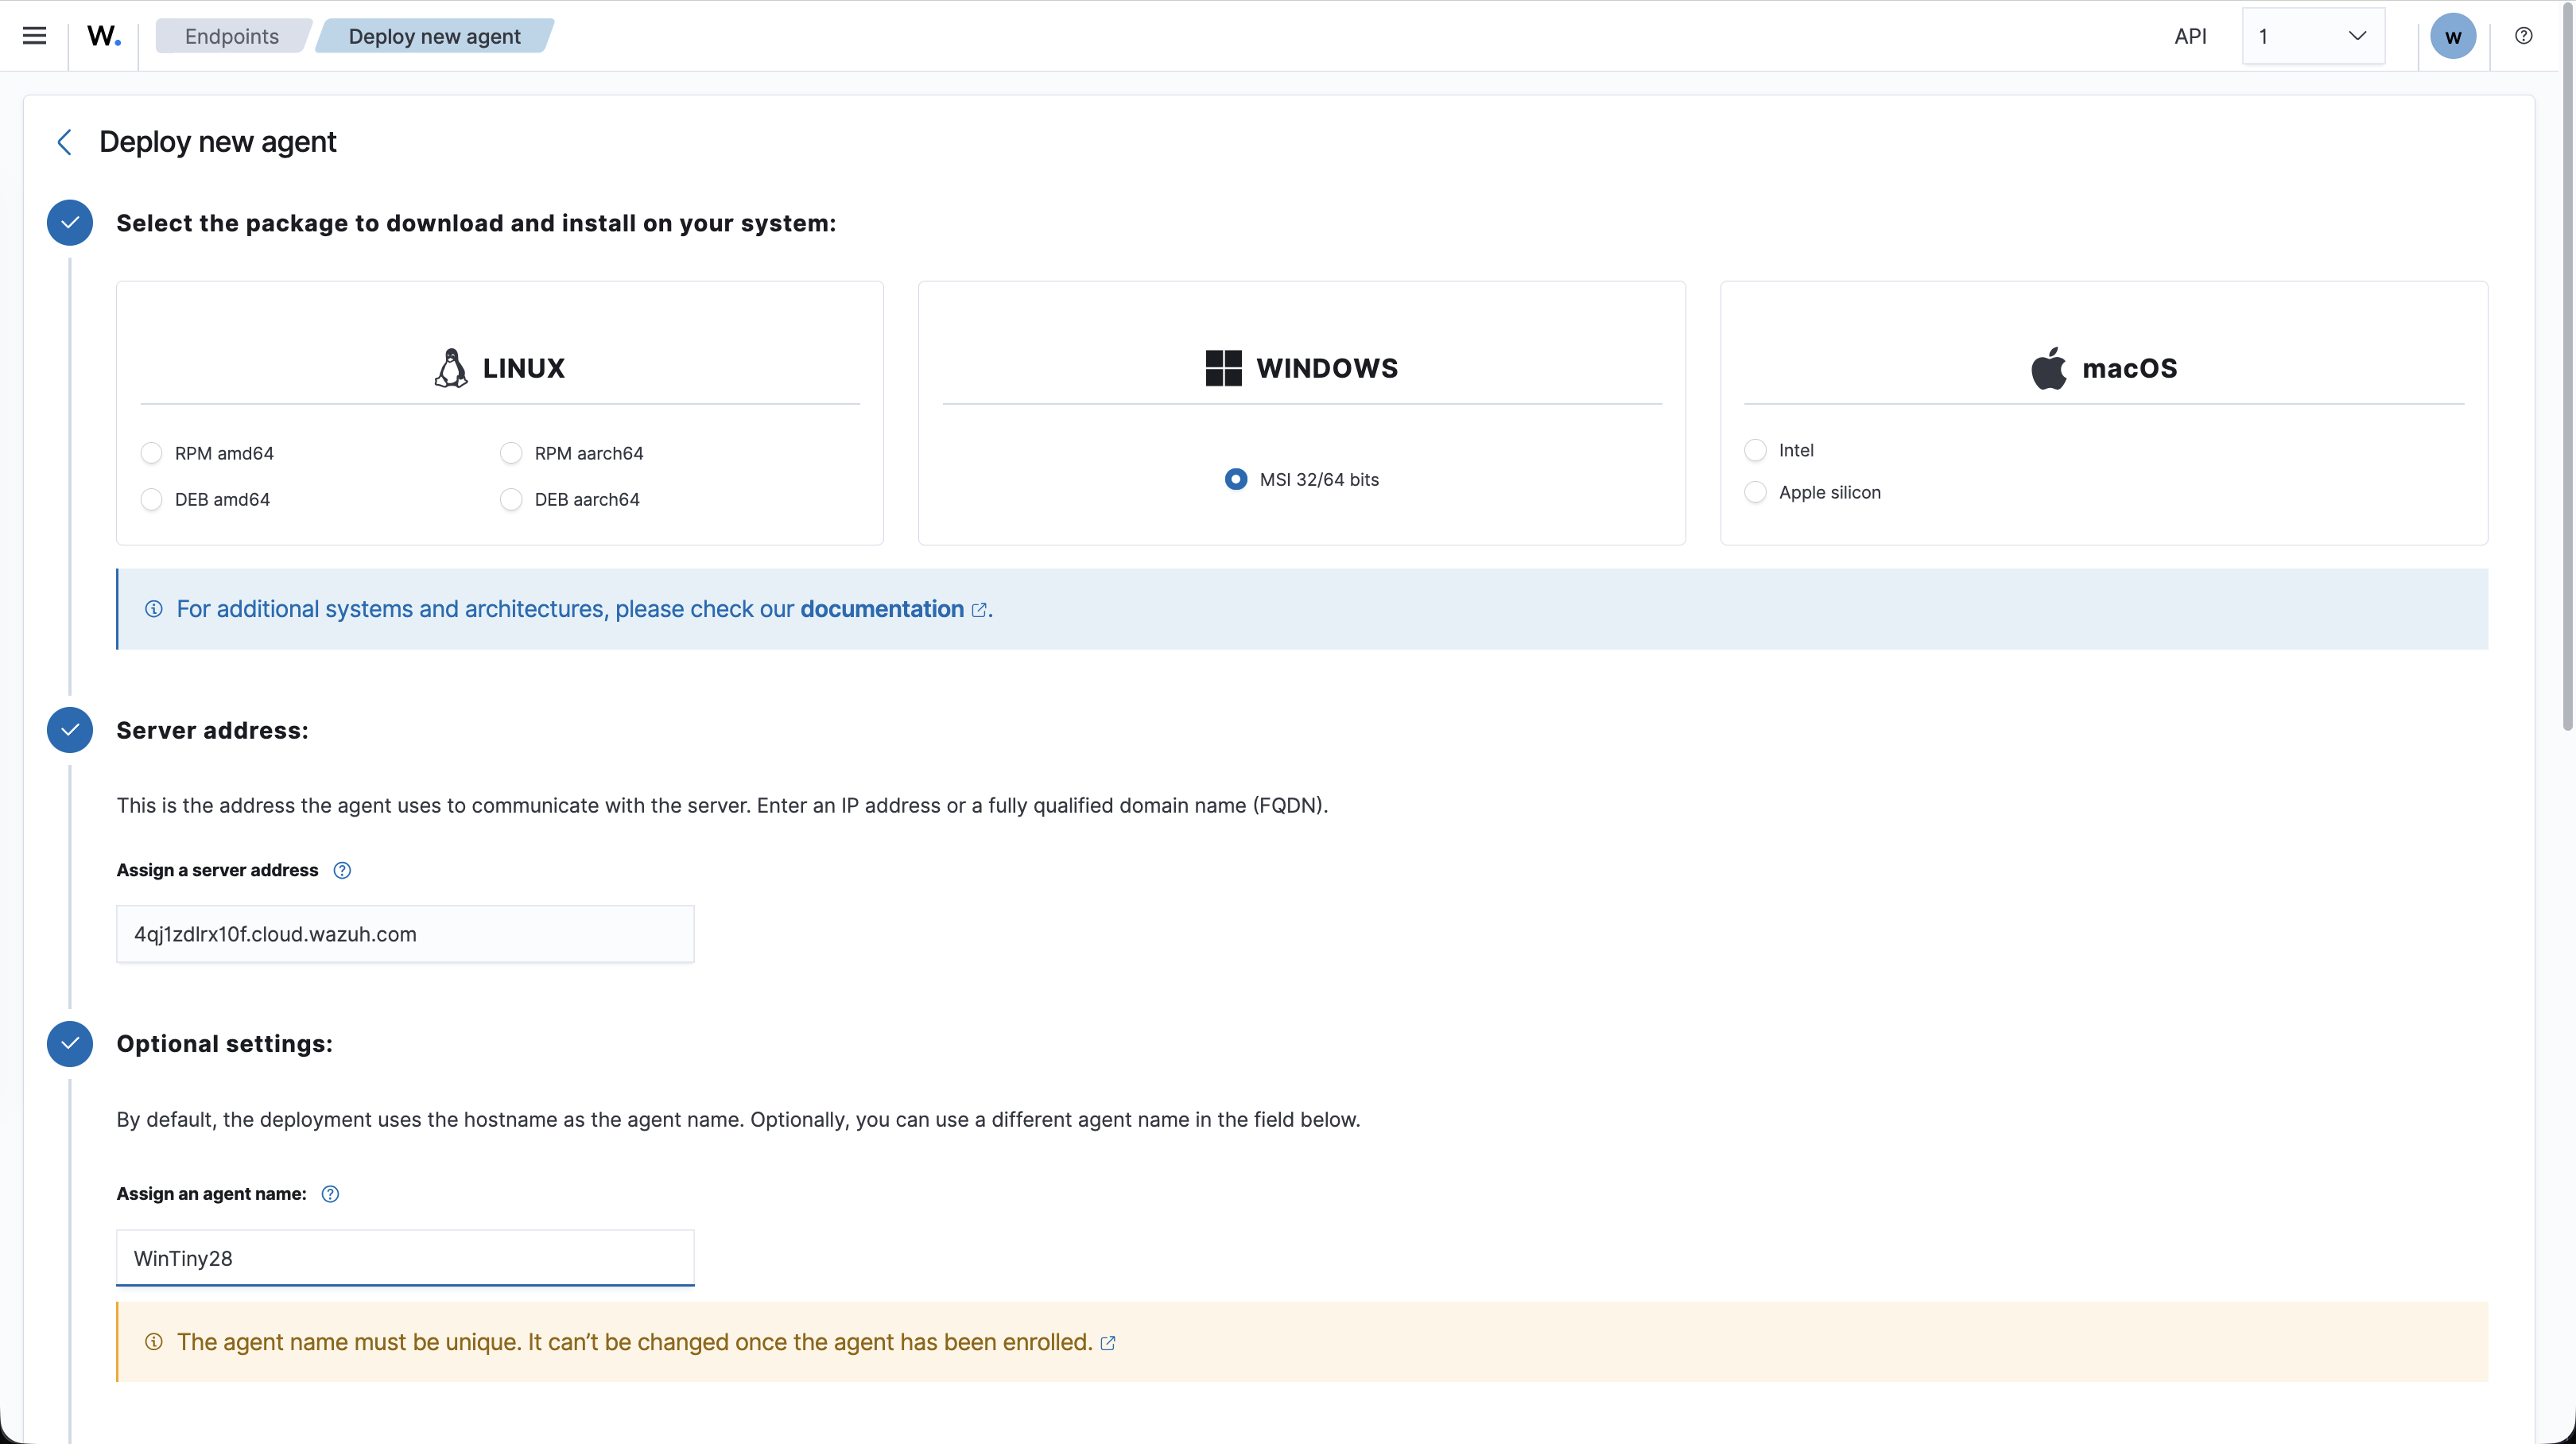The height and width of the screenshot is (1444, 2576).
Task: Click the Deploy new agent breadcrumb
Action: (434, 36)
